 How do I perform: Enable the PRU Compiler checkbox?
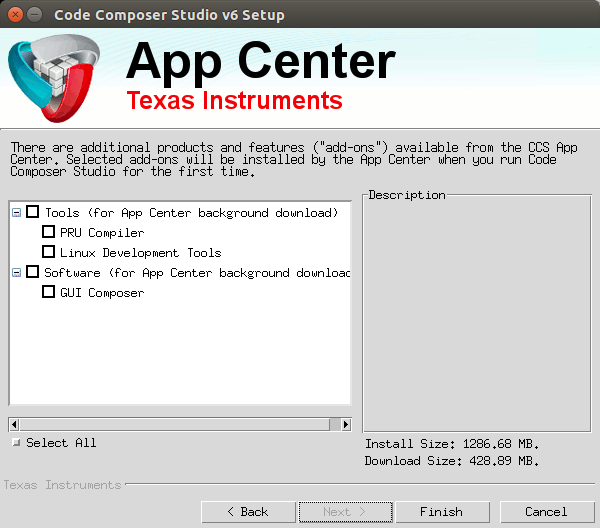click(48, 232)
